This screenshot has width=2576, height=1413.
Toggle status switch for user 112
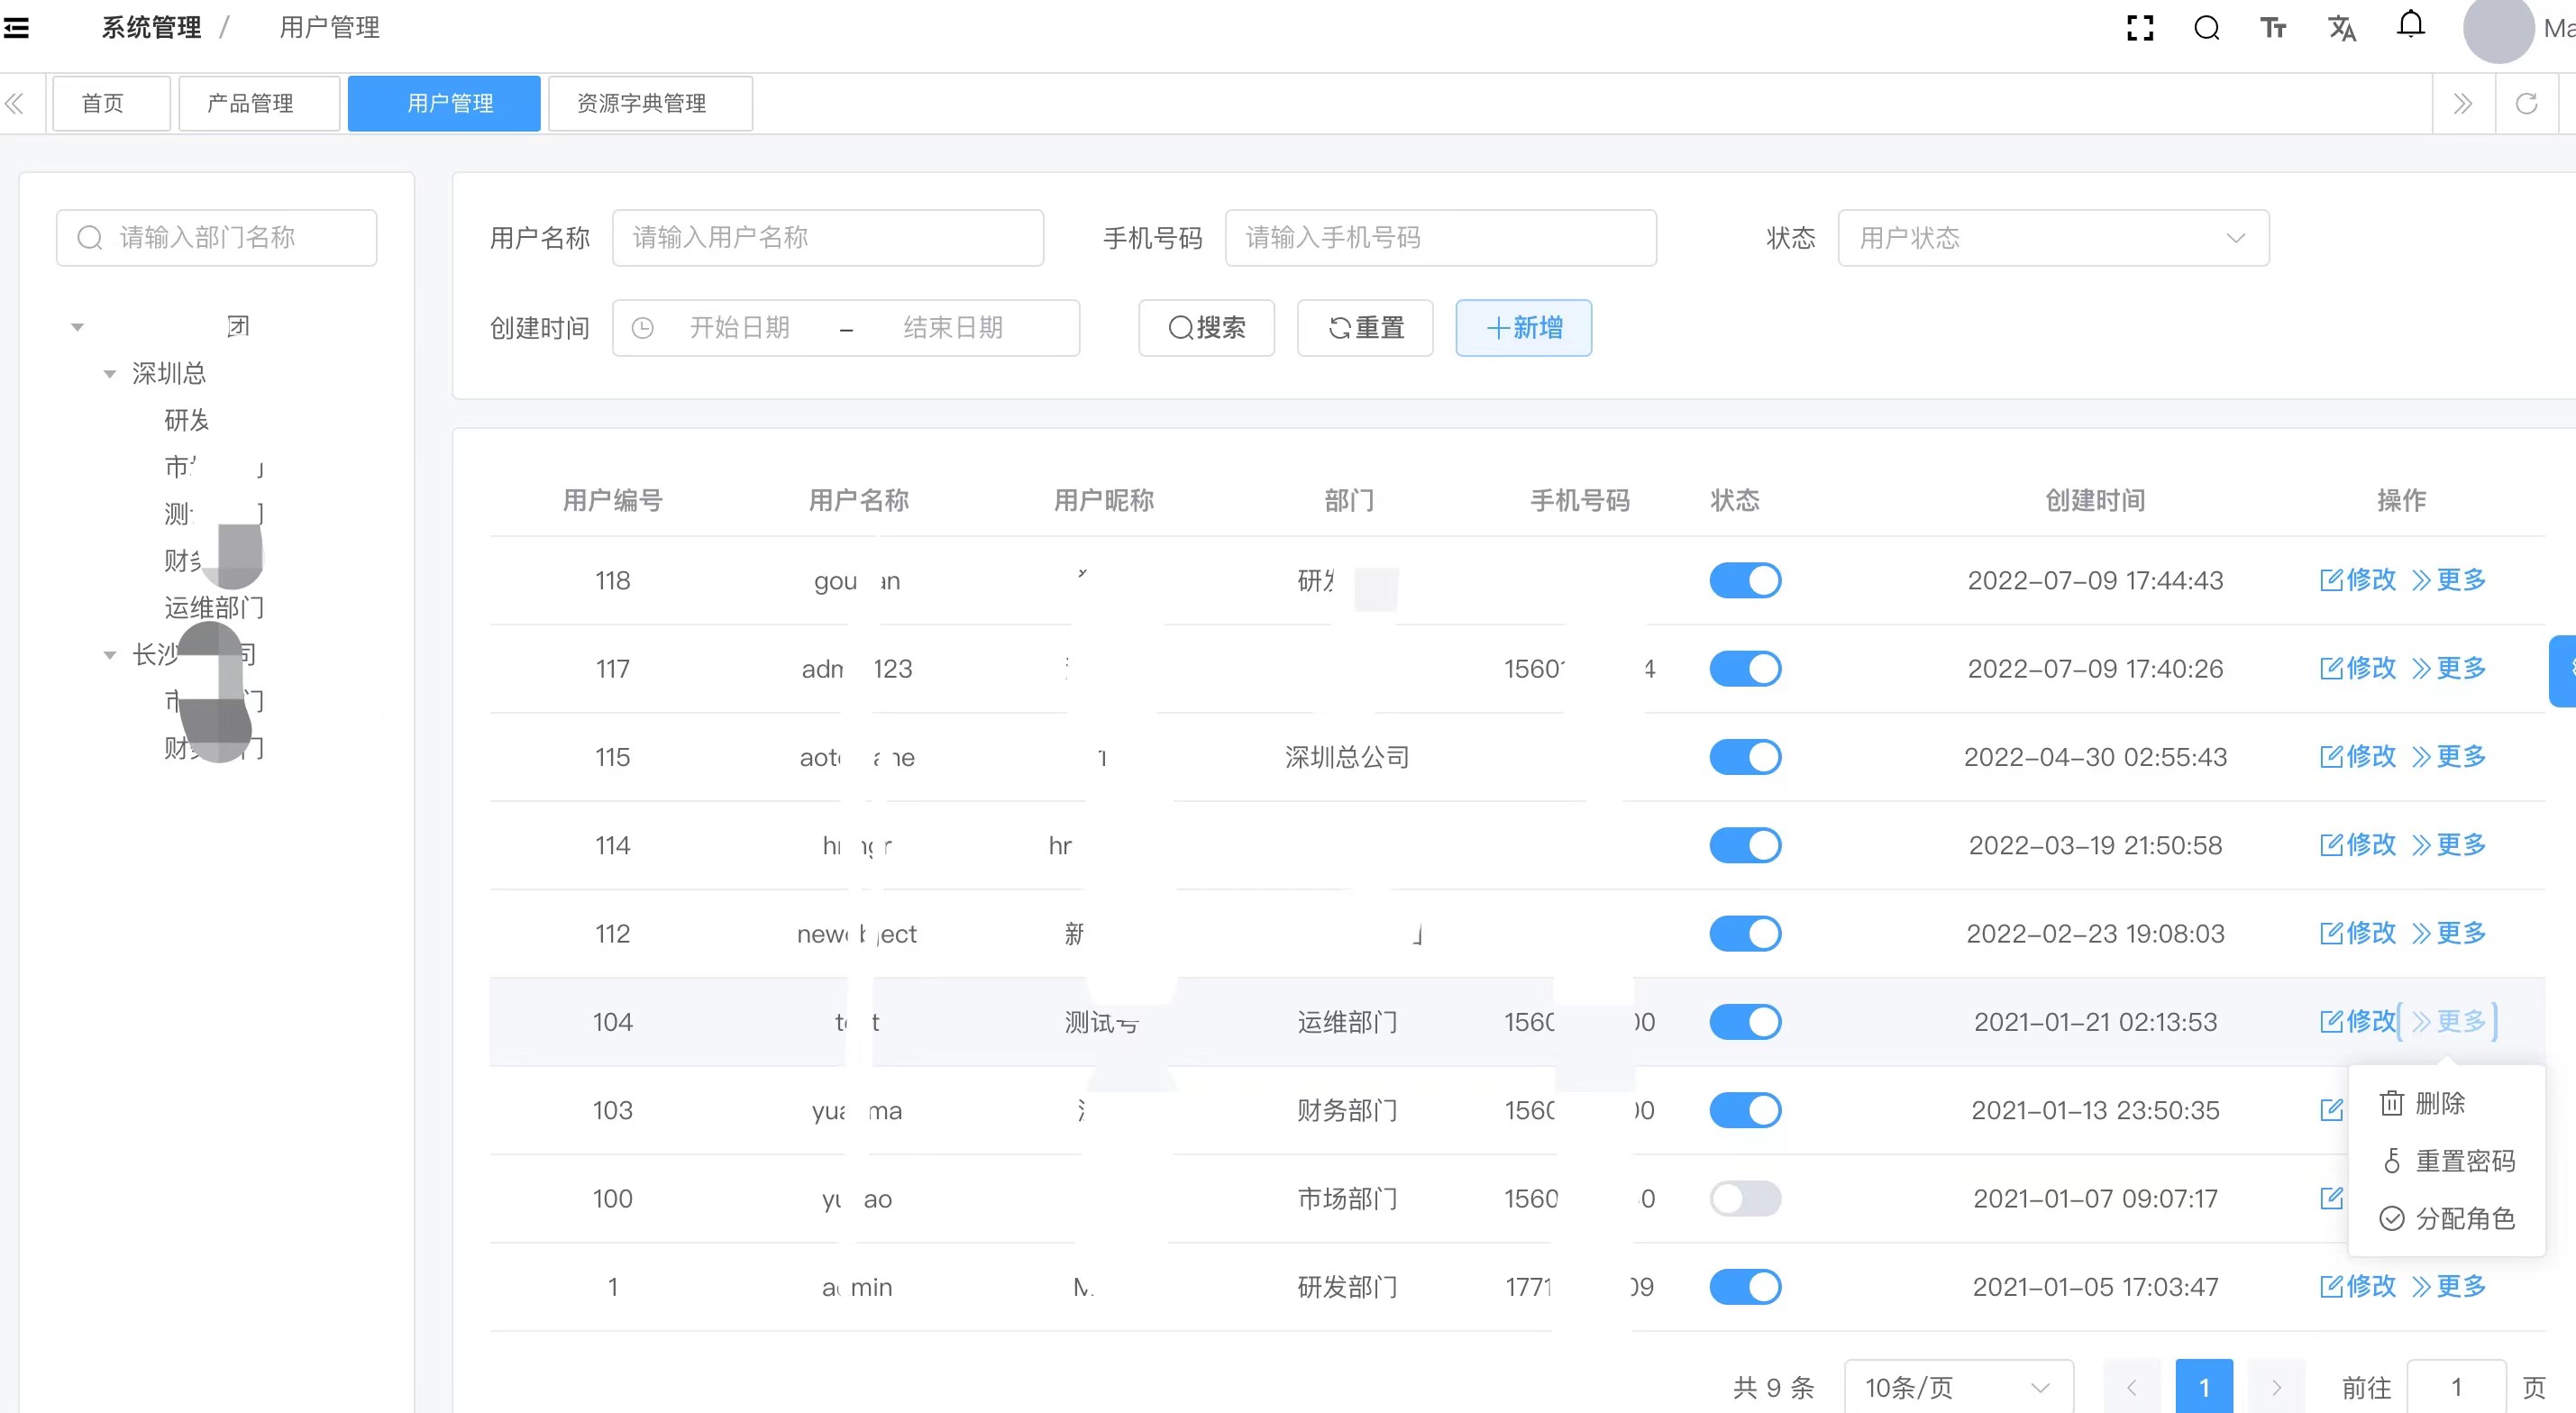pyautogui.click(x=1745, y=933)
